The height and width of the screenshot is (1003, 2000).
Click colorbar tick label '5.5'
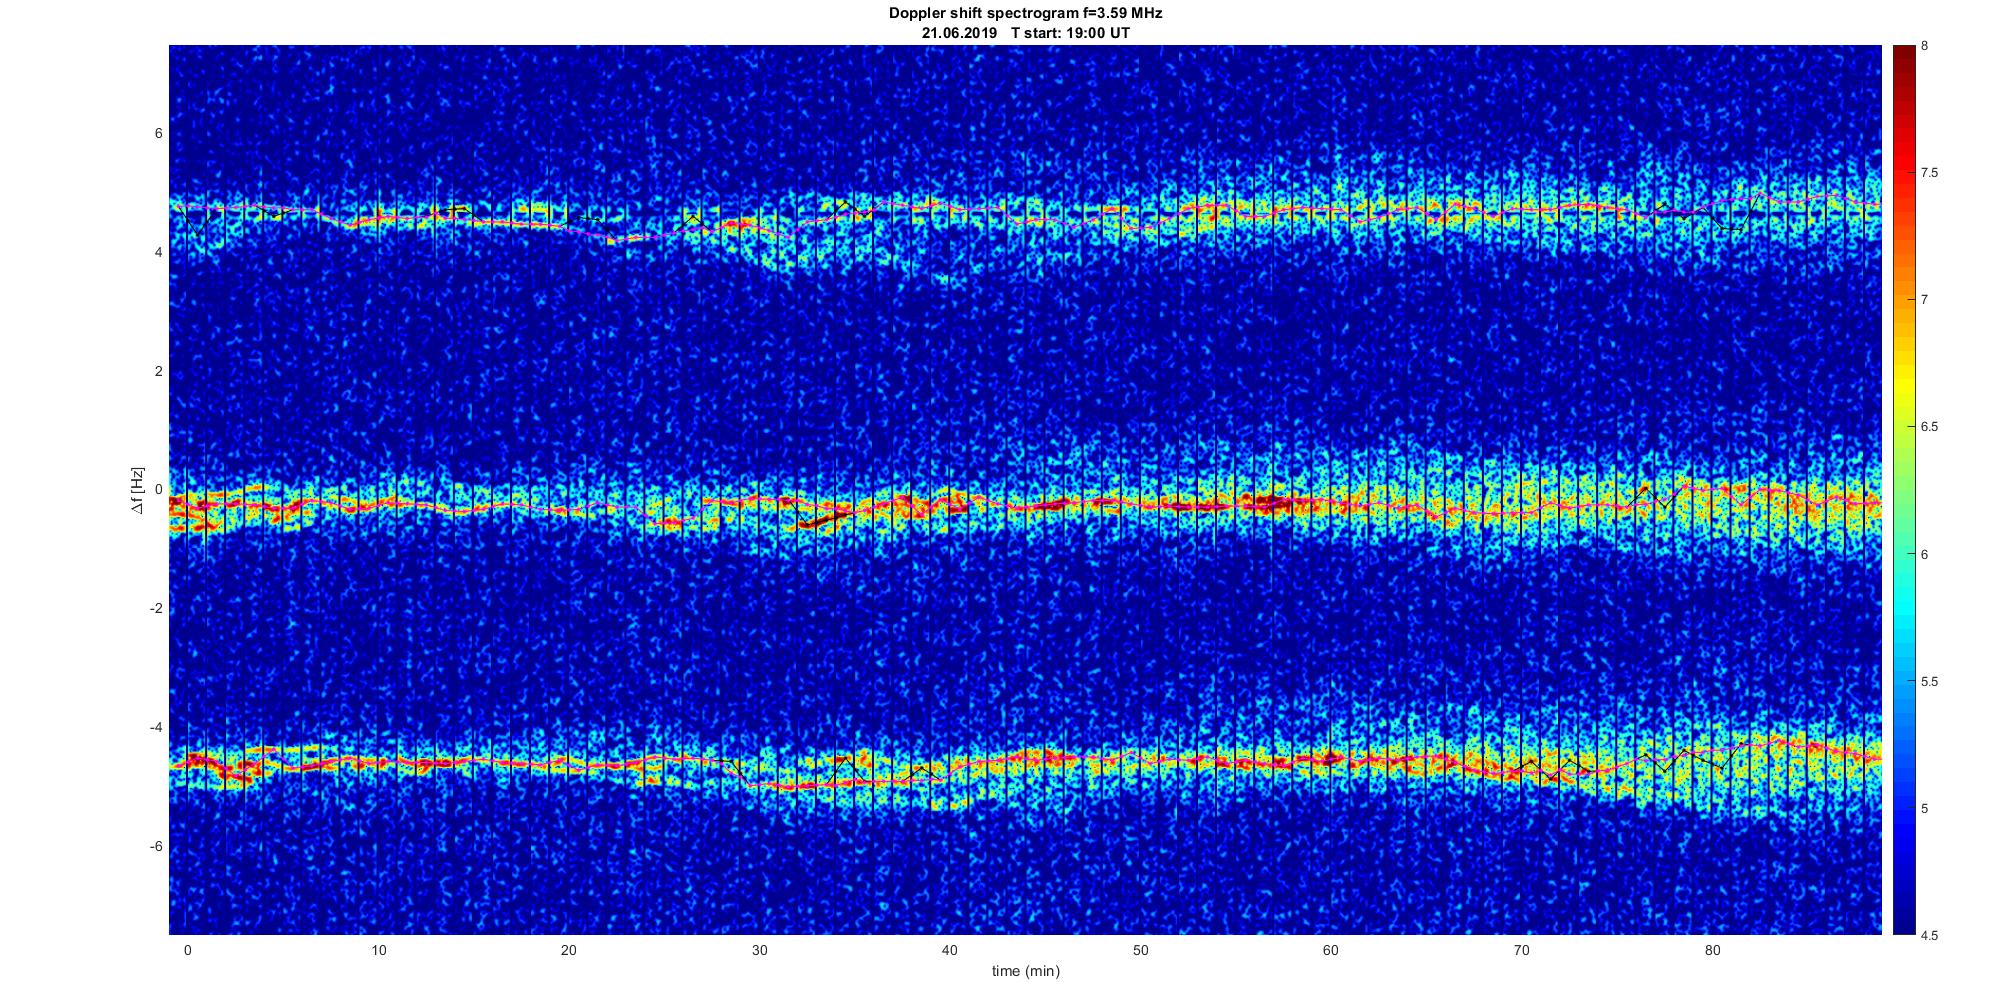click(x=1930, y=681)
